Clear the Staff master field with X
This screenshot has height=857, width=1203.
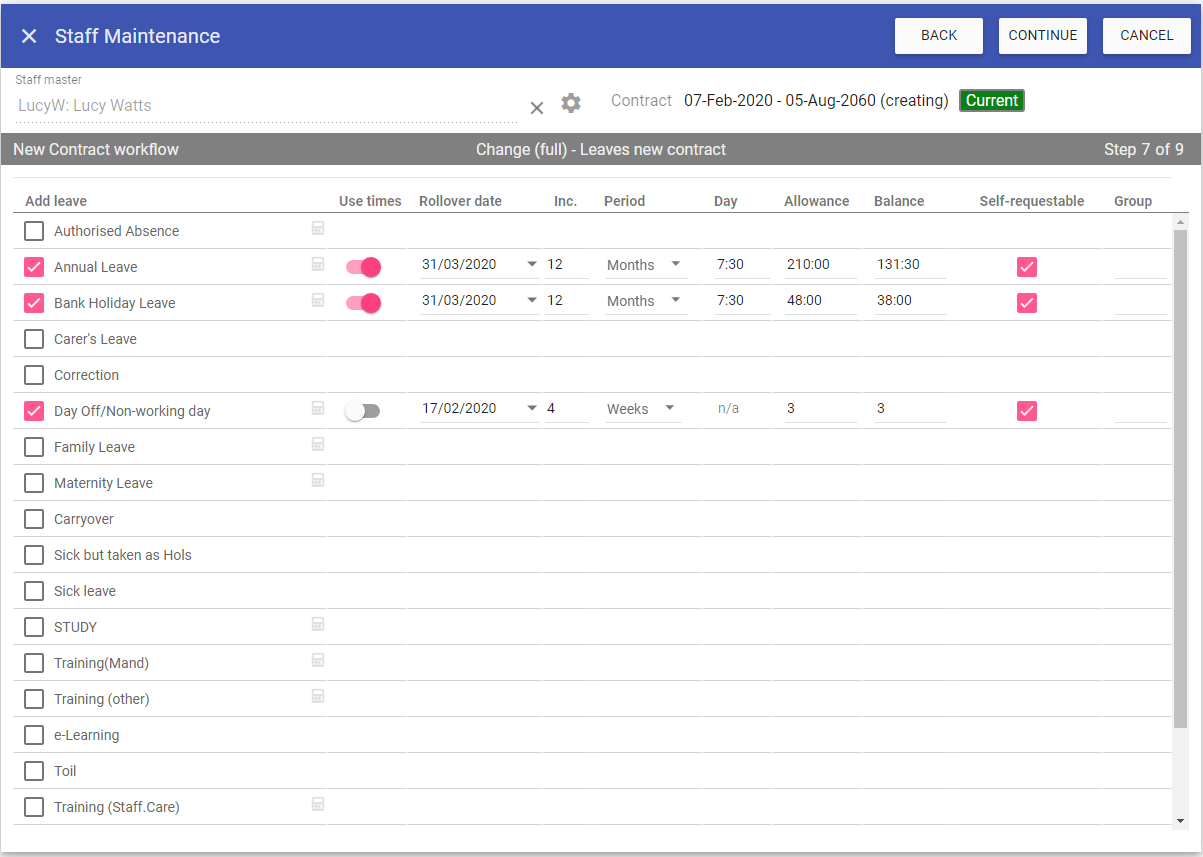[537, 108]
